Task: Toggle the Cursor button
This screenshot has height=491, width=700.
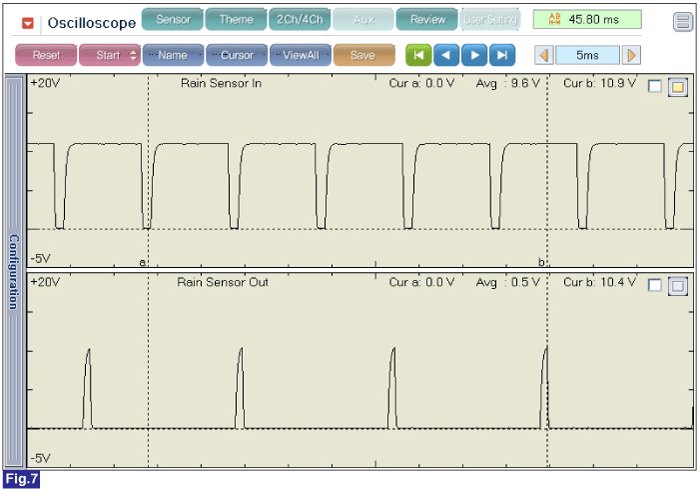Action: pos(237,55)
